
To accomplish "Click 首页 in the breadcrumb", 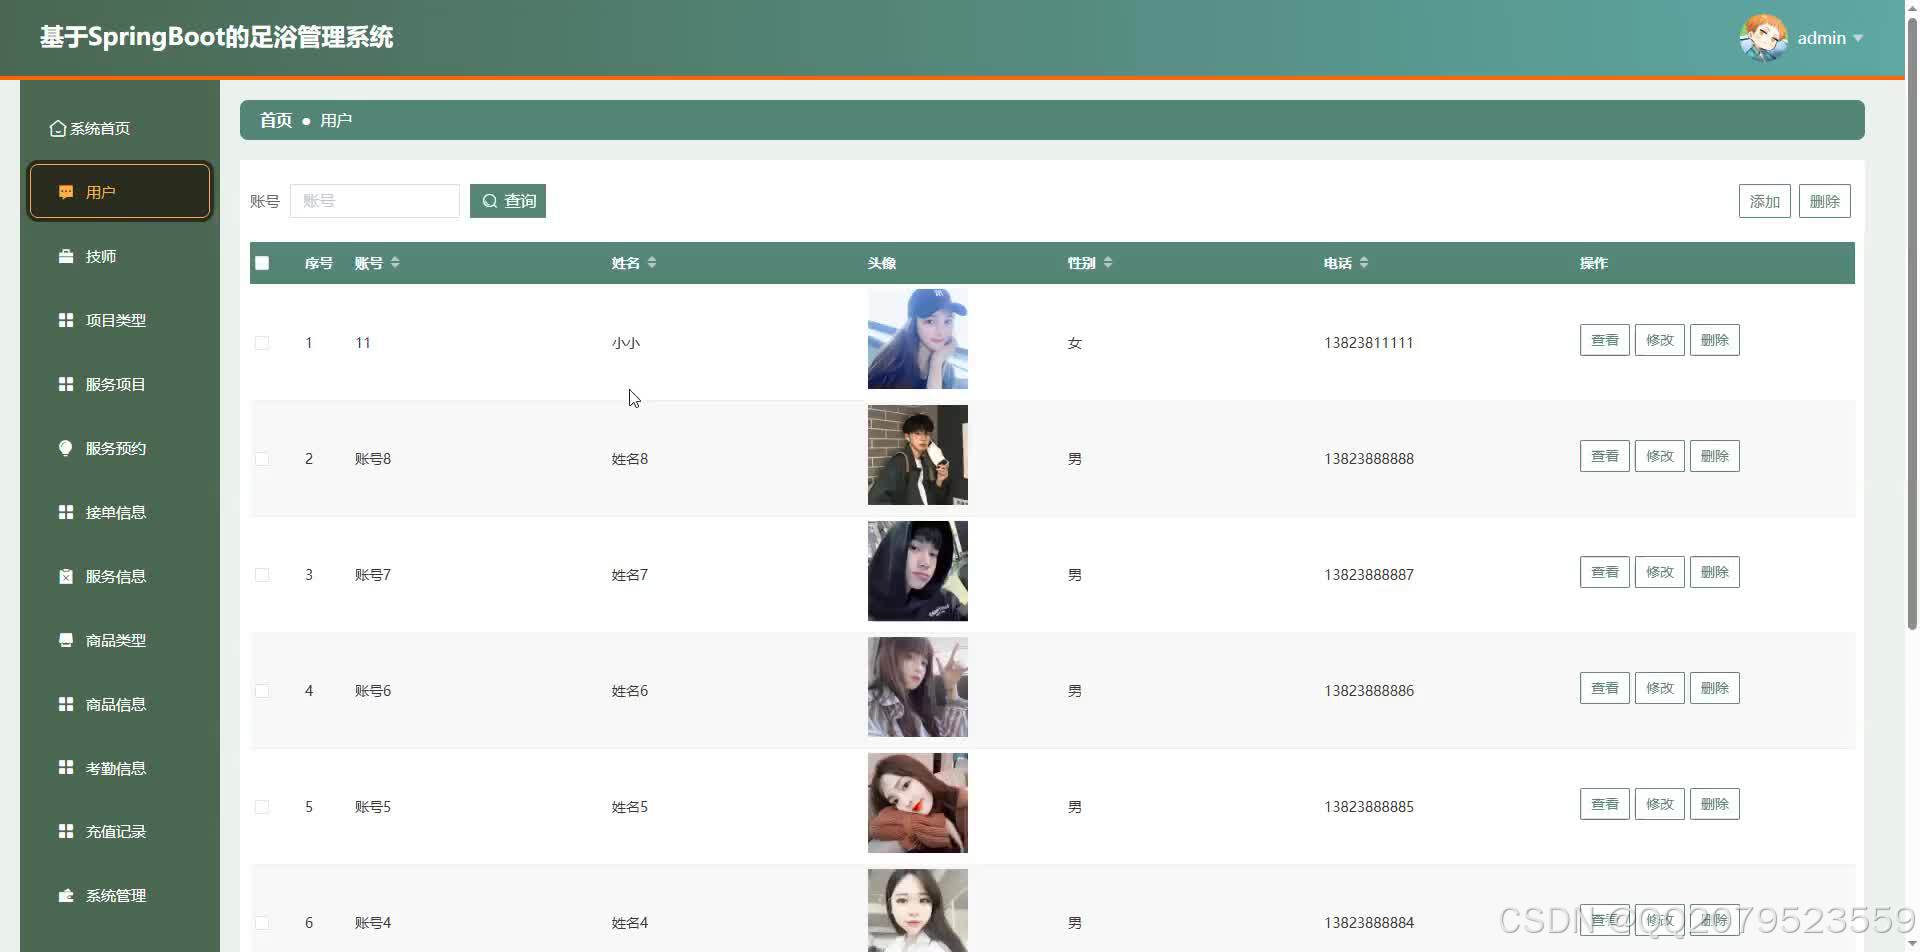I will (276, 120).
